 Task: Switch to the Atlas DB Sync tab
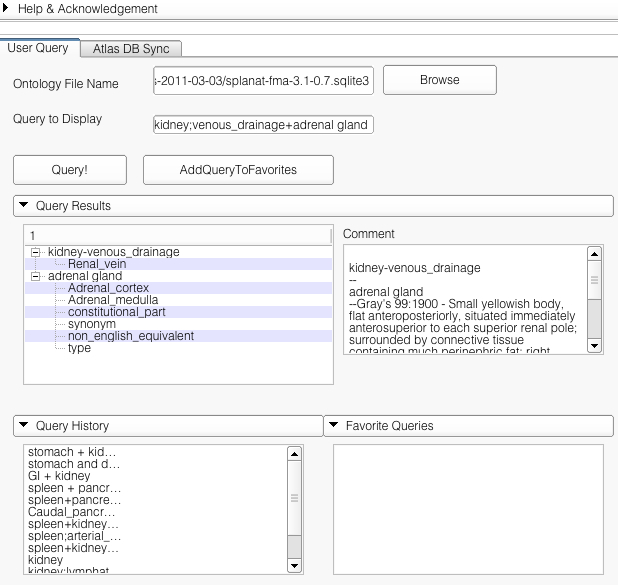[x=130, y=48]
